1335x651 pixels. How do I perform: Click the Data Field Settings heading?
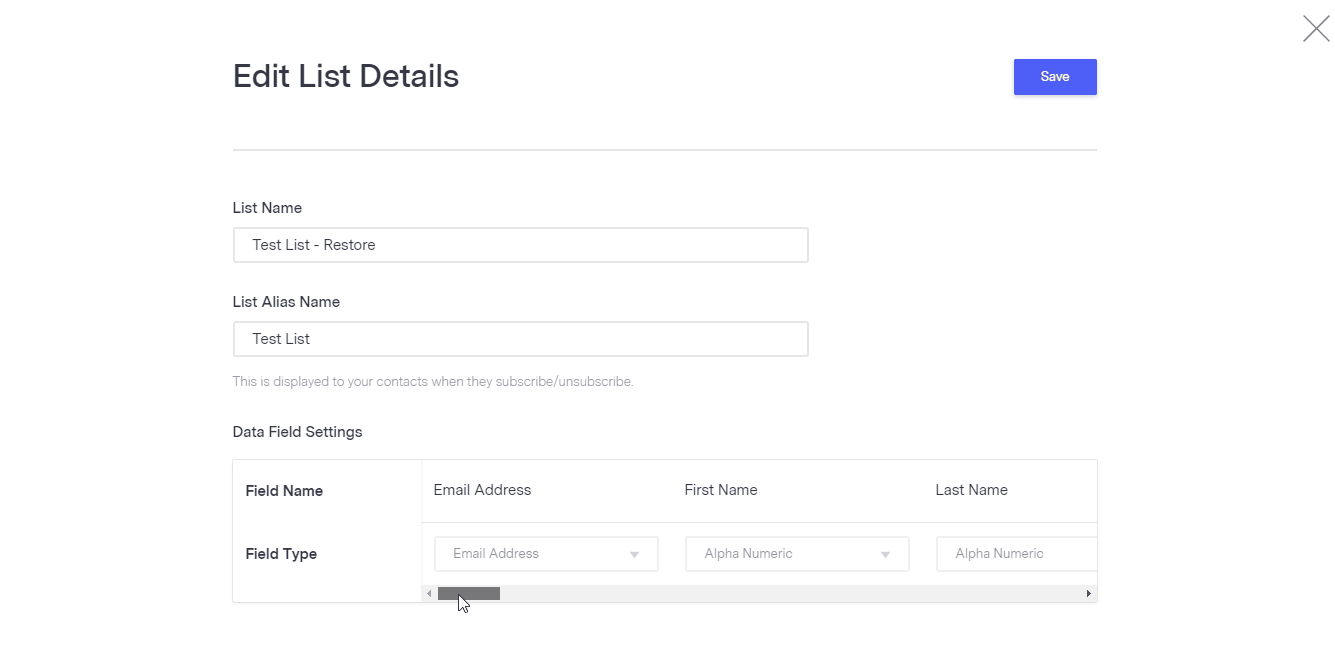[297, 432]
